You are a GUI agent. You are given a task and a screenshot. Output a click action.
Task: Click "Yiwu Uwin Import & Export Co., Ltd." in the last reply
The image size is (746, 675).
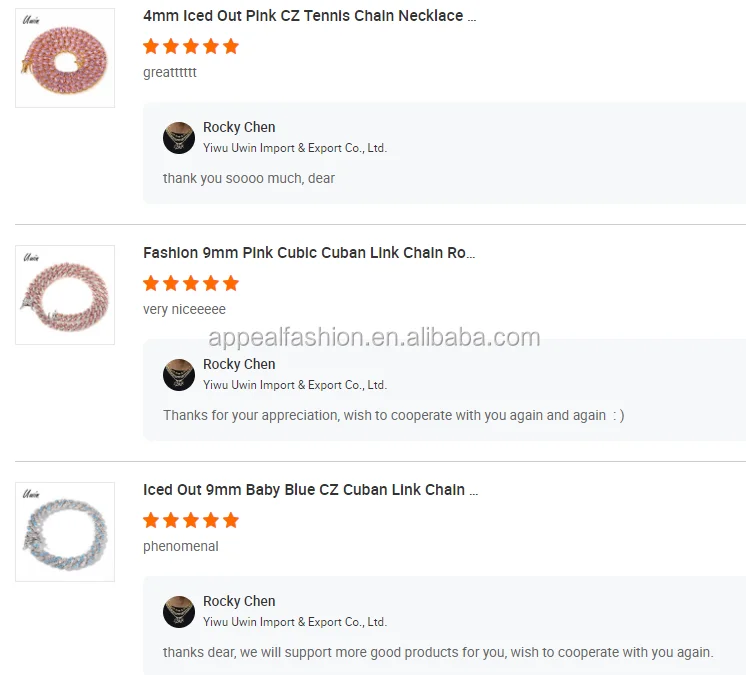[295, 622]
